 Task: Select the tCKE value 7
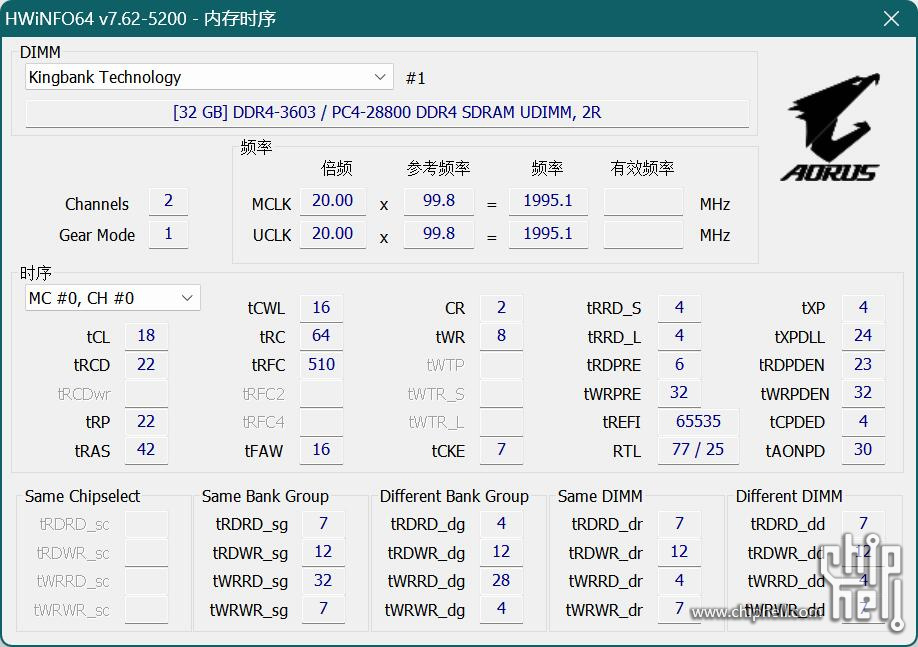501,450
